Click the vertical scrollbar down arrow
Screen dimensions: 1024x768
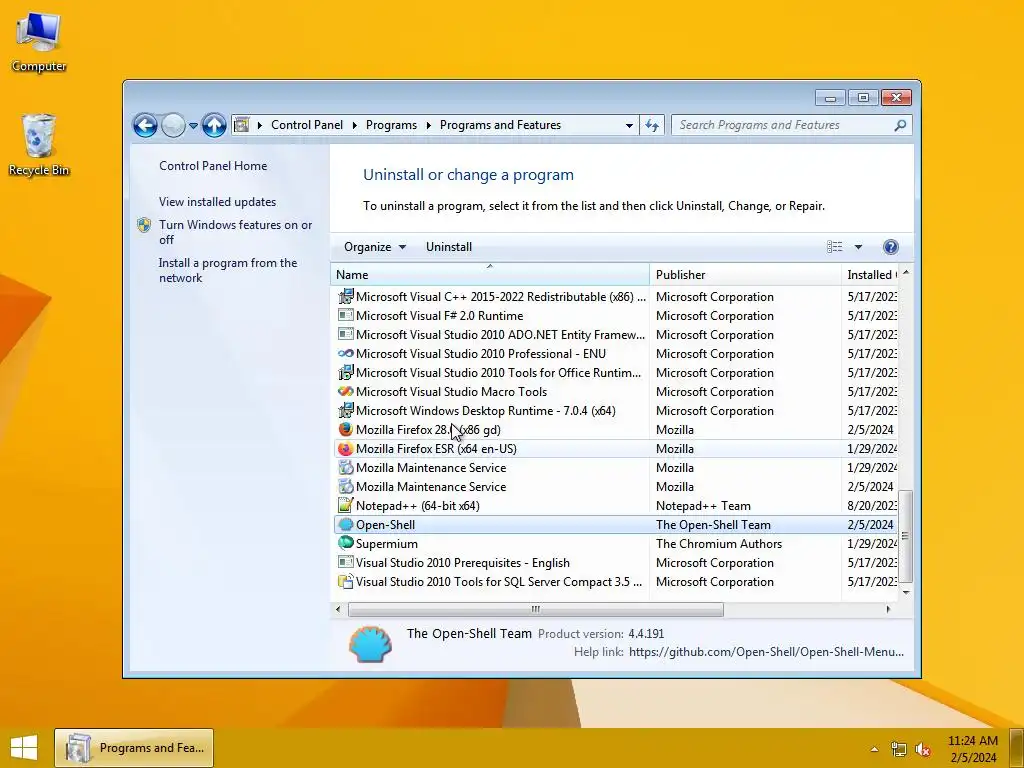pyautogui.click(x=905, y=592)
